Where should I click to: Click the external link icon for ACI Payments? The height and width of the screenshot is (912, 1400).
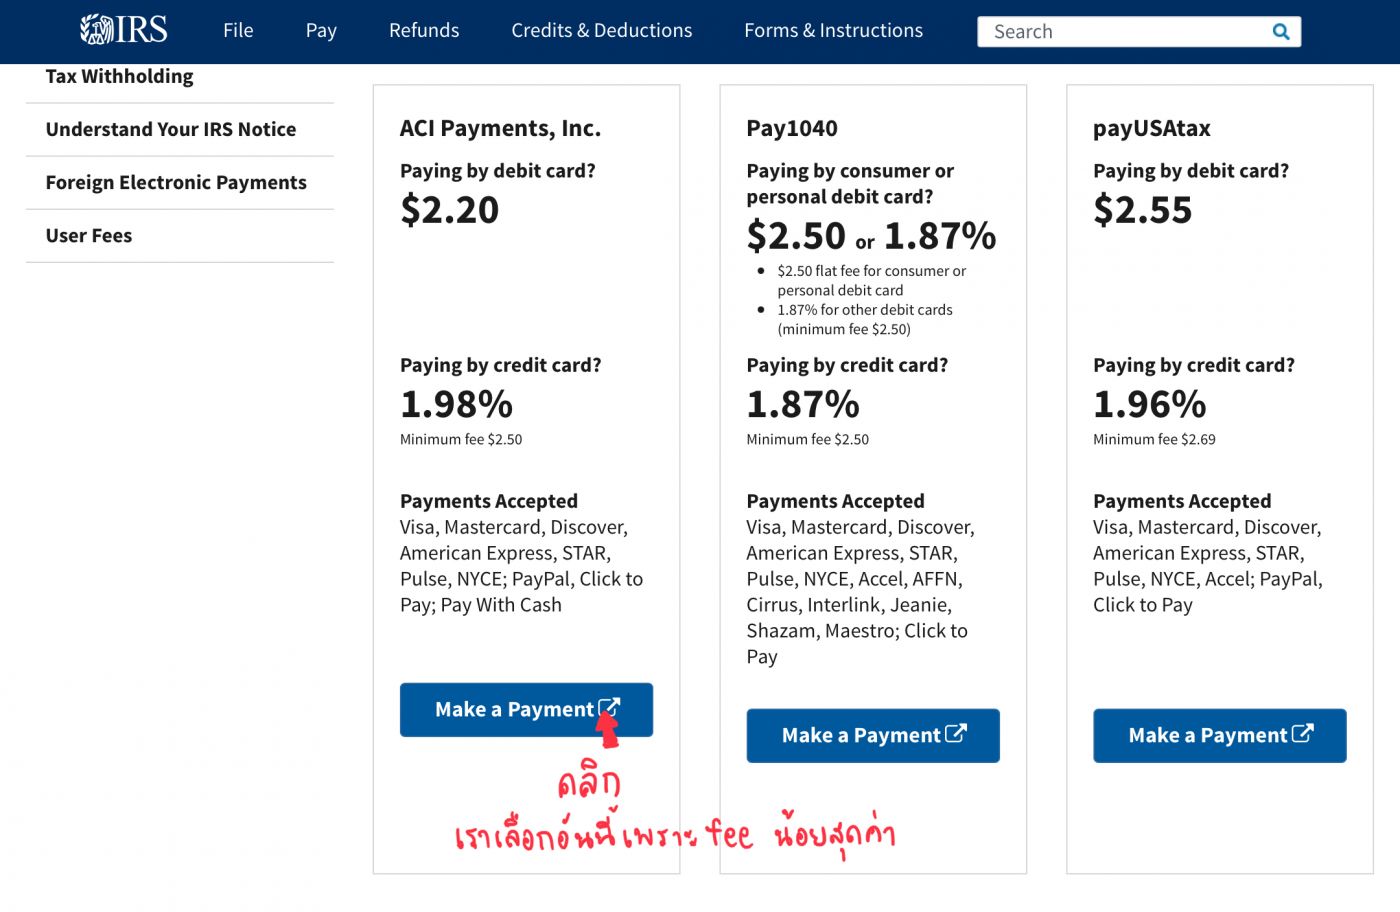click(609, 708)
